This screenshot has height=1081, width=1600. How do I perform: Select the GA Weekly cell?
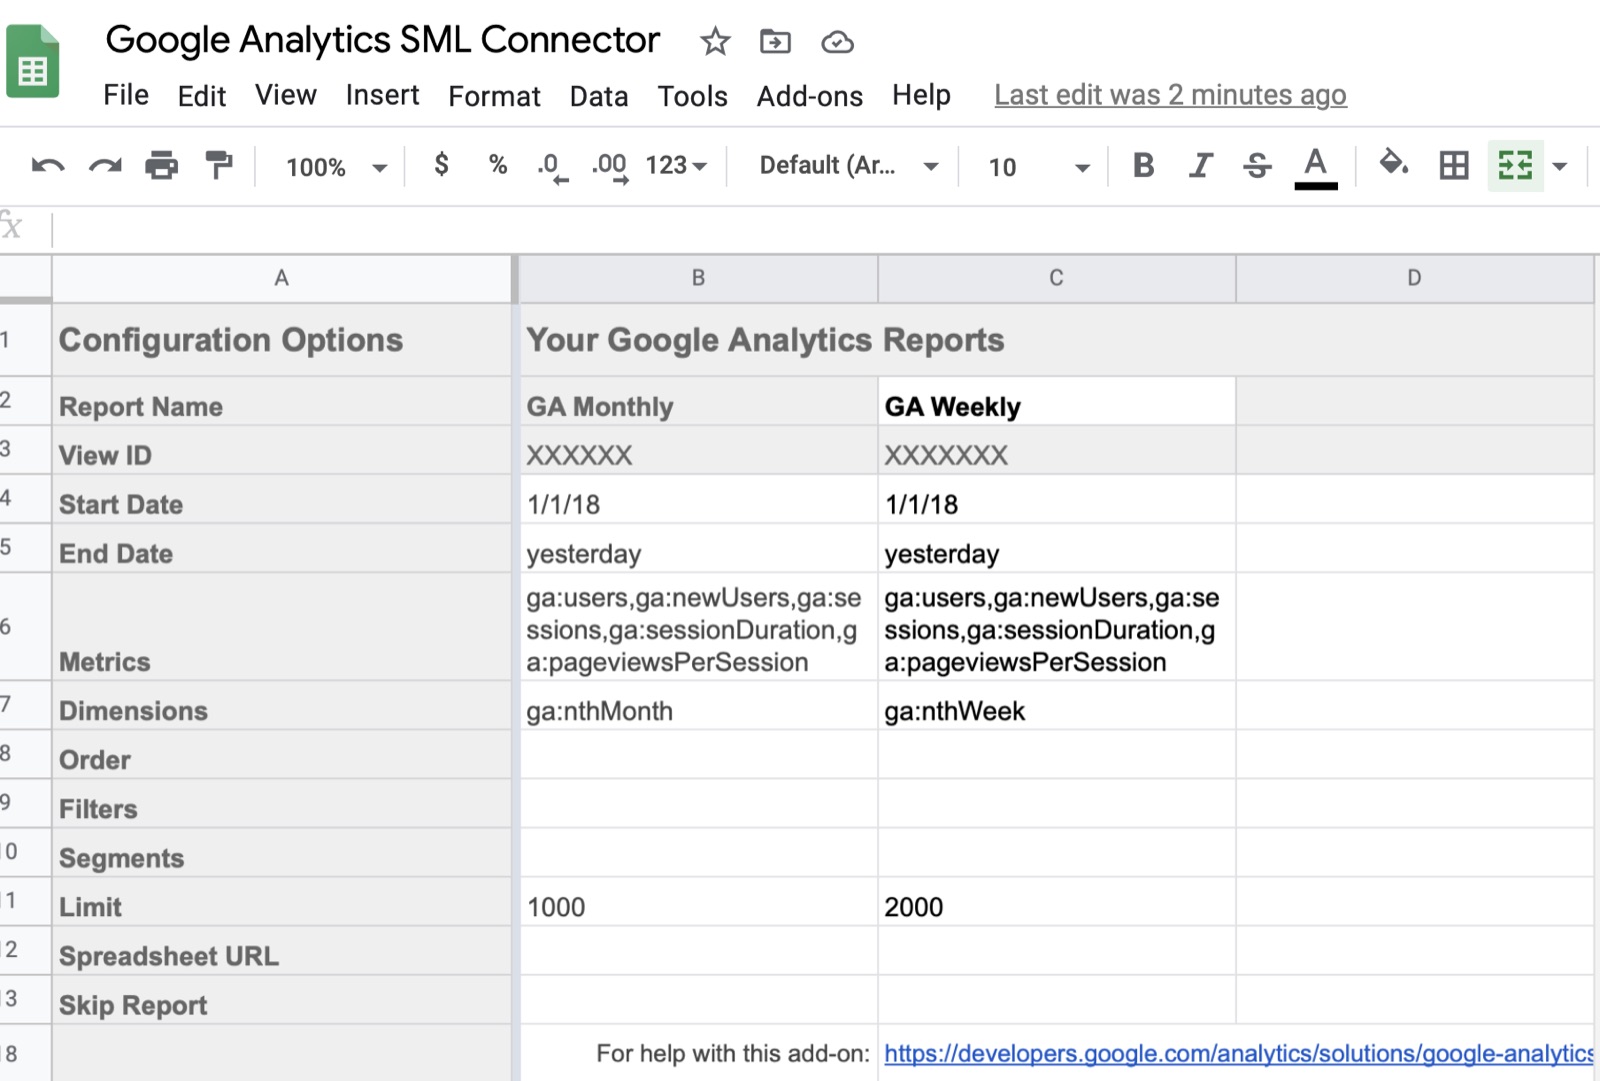(1056, 402)
